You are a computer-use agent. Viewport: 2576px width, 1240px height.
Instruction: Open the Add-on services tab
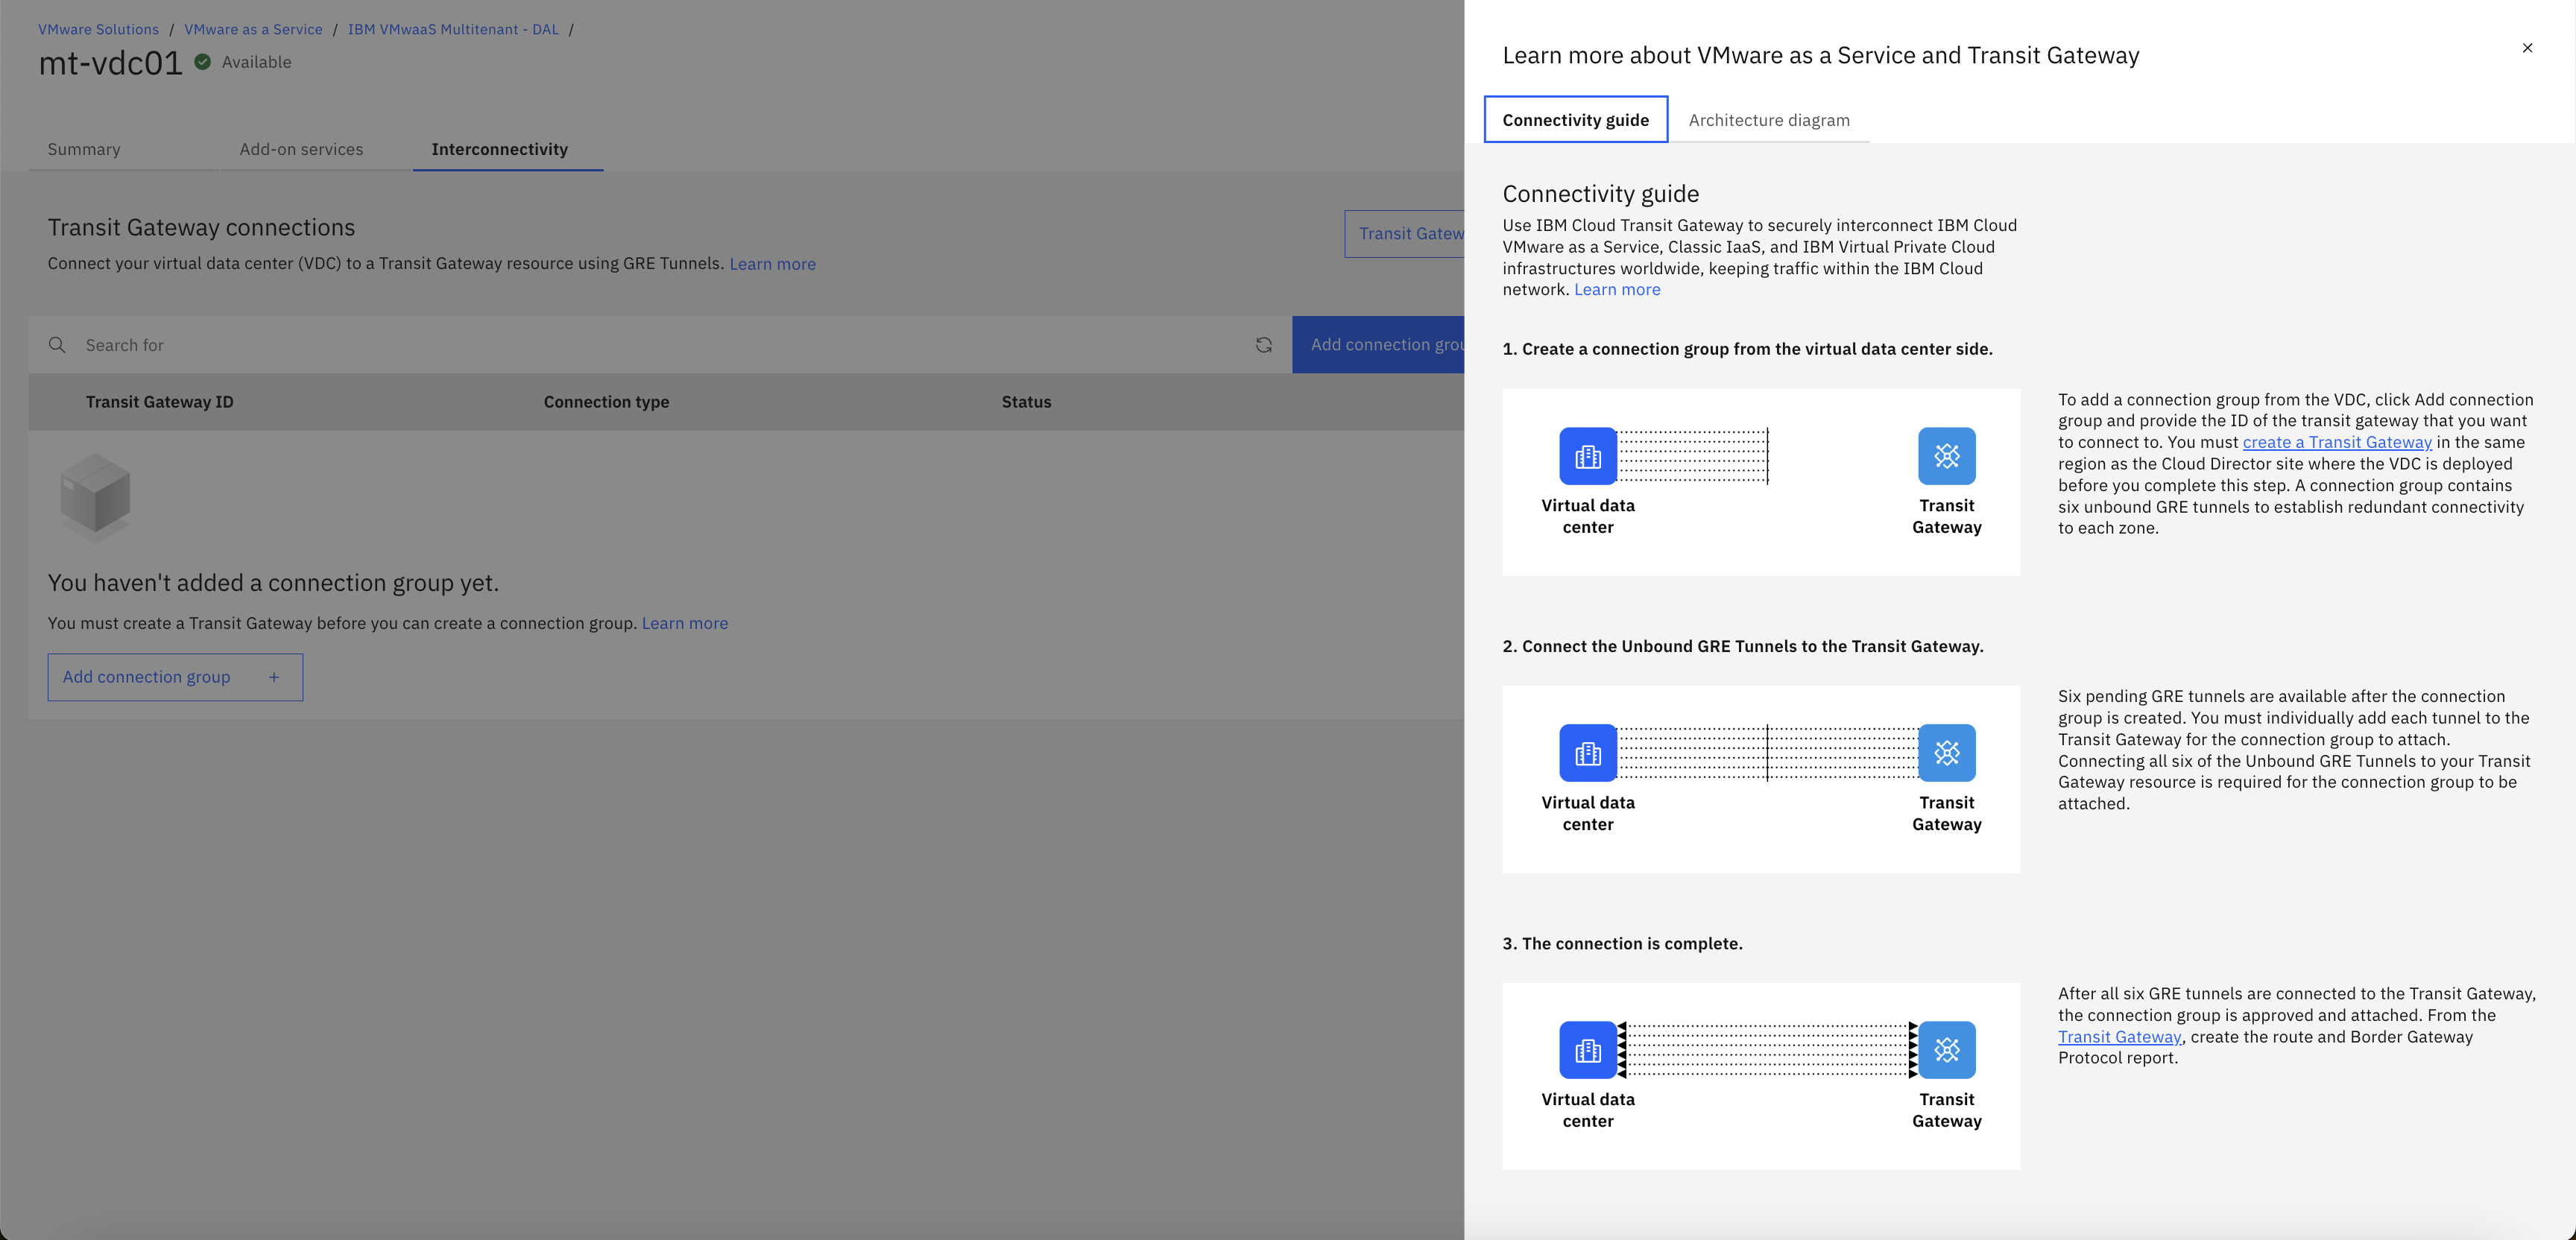click(x=301, y=149)
